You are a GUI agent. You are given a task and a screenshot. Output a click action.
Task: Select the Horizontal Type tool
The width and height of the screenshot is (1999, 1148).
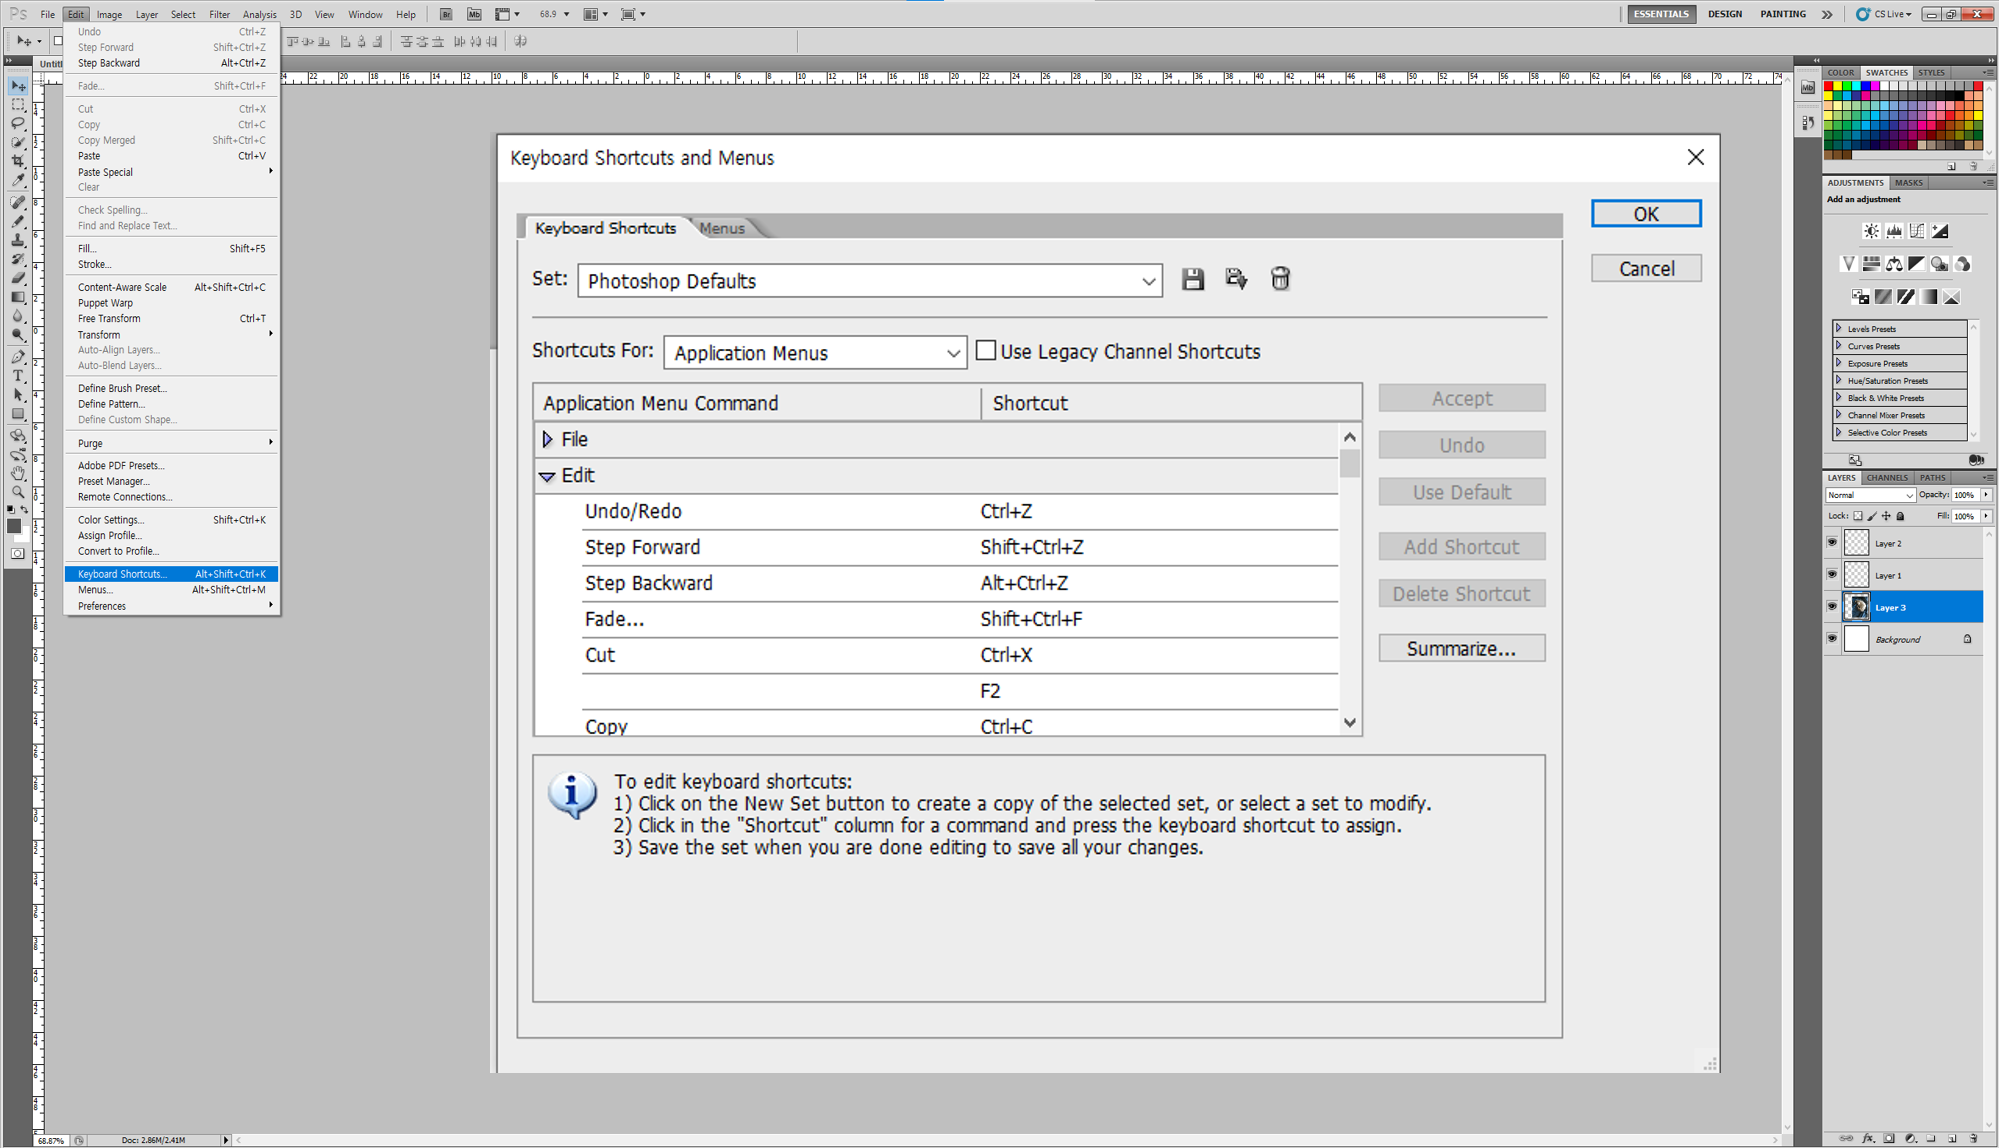[x=18, y=376]
